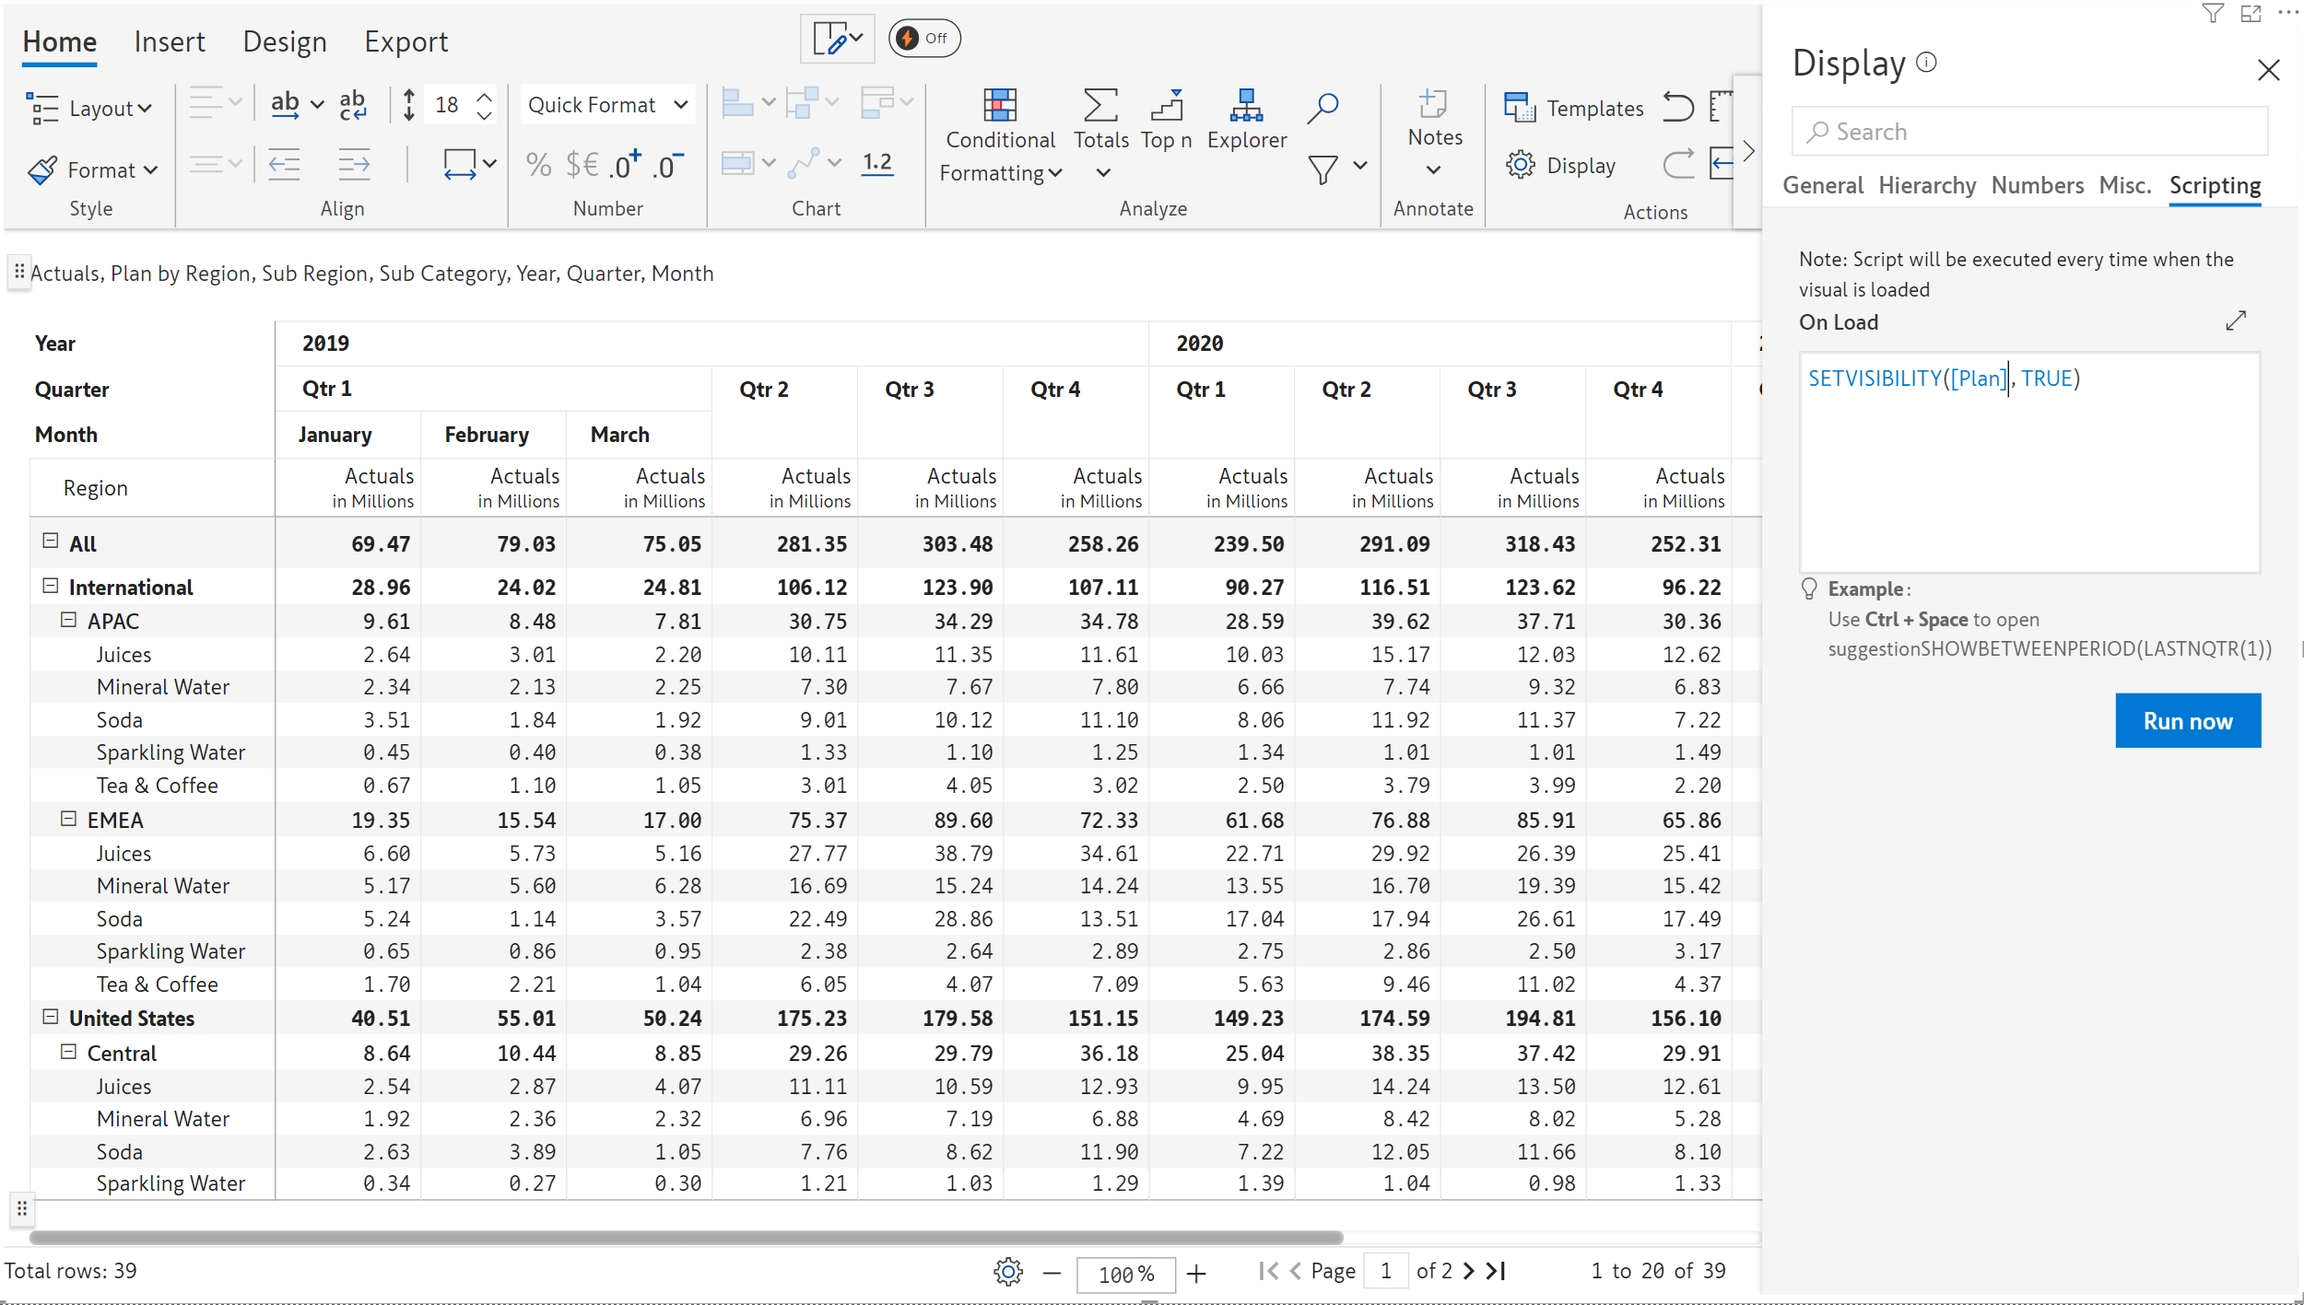Image resolution: width=2304 pixels, height=1305 pixels.
Task: Collapse the International region row
Action: click(x=50, y=586)
